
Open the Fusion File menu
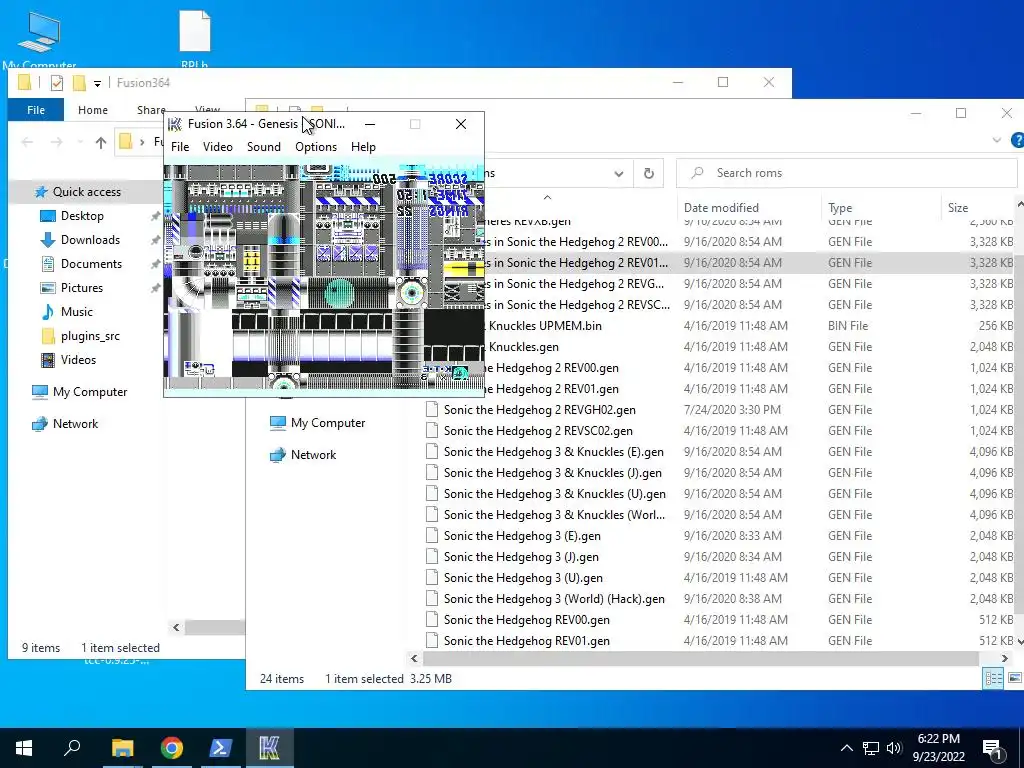coord(180,147)
